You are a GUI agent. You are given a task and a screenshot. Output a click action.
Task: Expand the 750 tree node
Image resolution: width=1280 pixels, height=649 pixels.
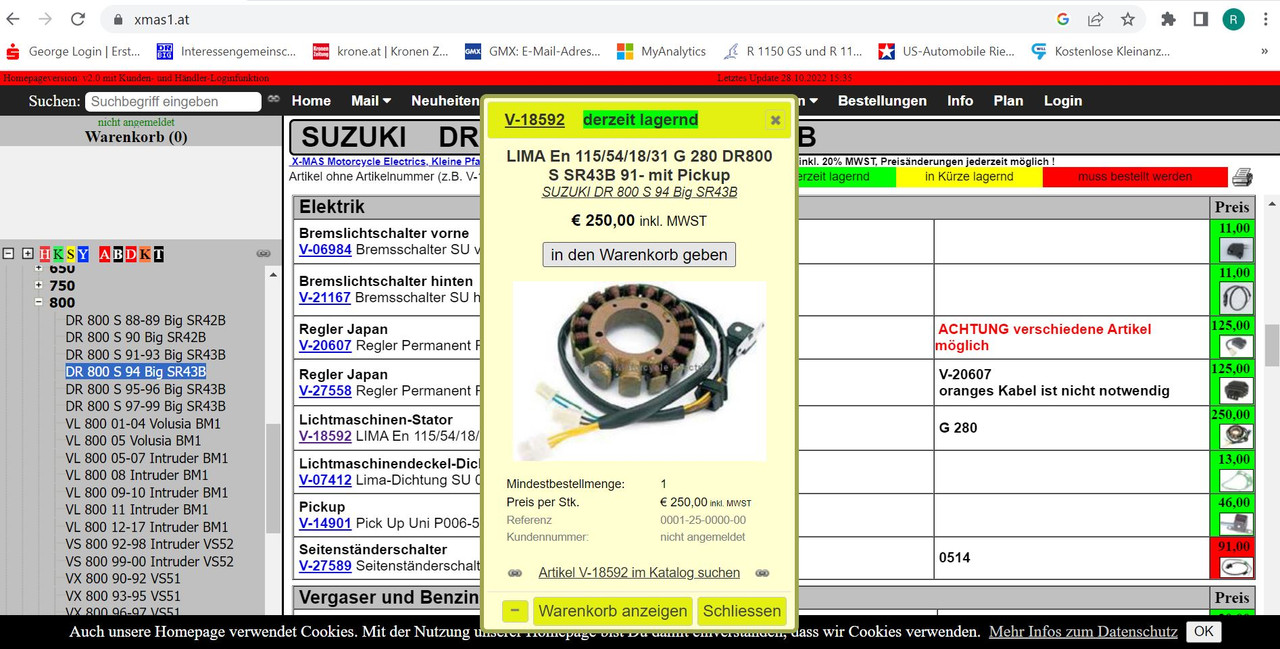point(39,285)
